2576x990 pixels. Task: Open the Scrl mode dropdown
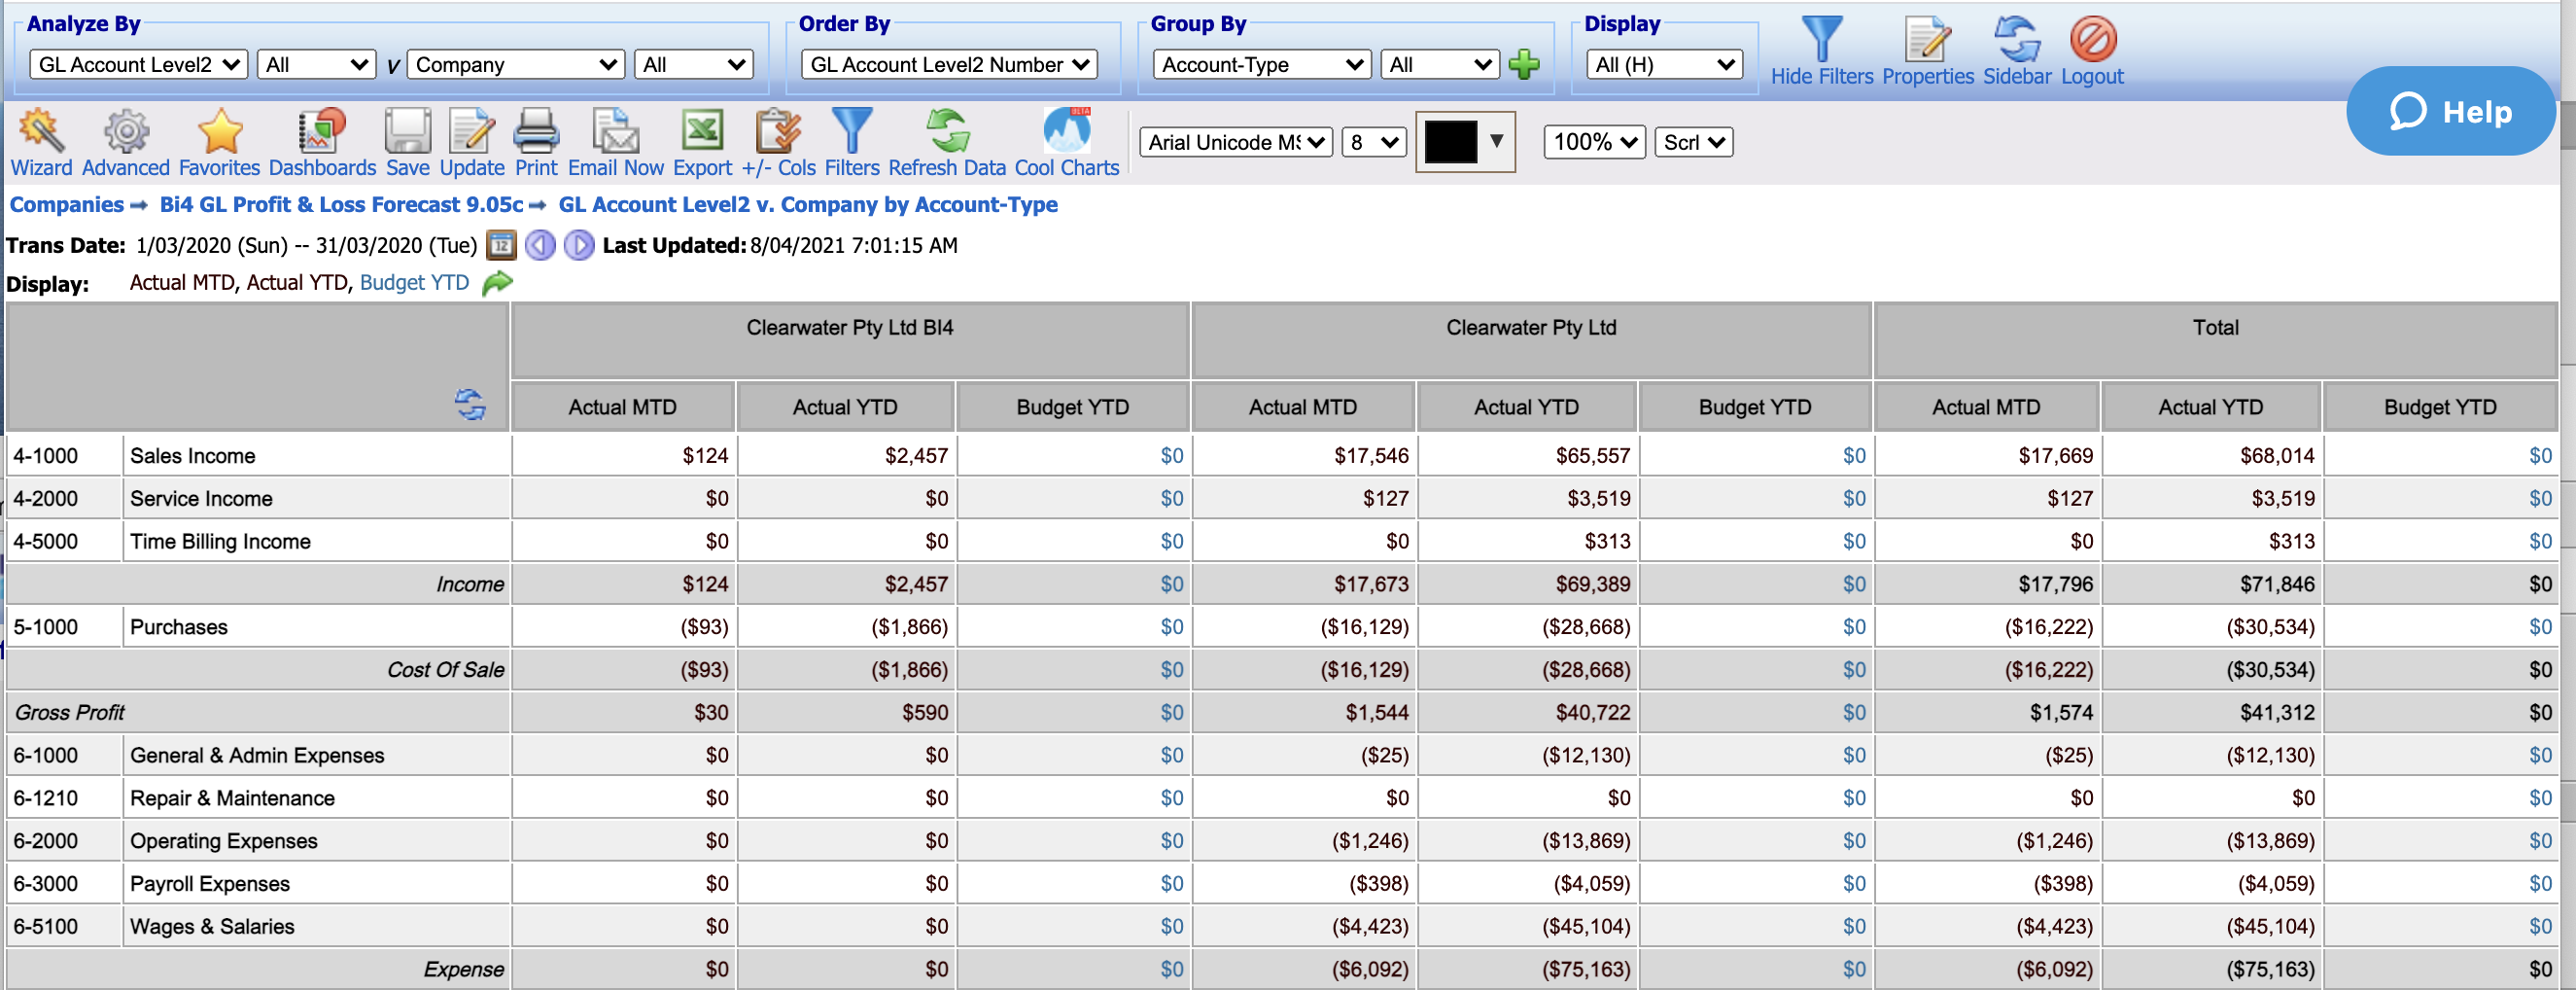[x=1693, y=142]
